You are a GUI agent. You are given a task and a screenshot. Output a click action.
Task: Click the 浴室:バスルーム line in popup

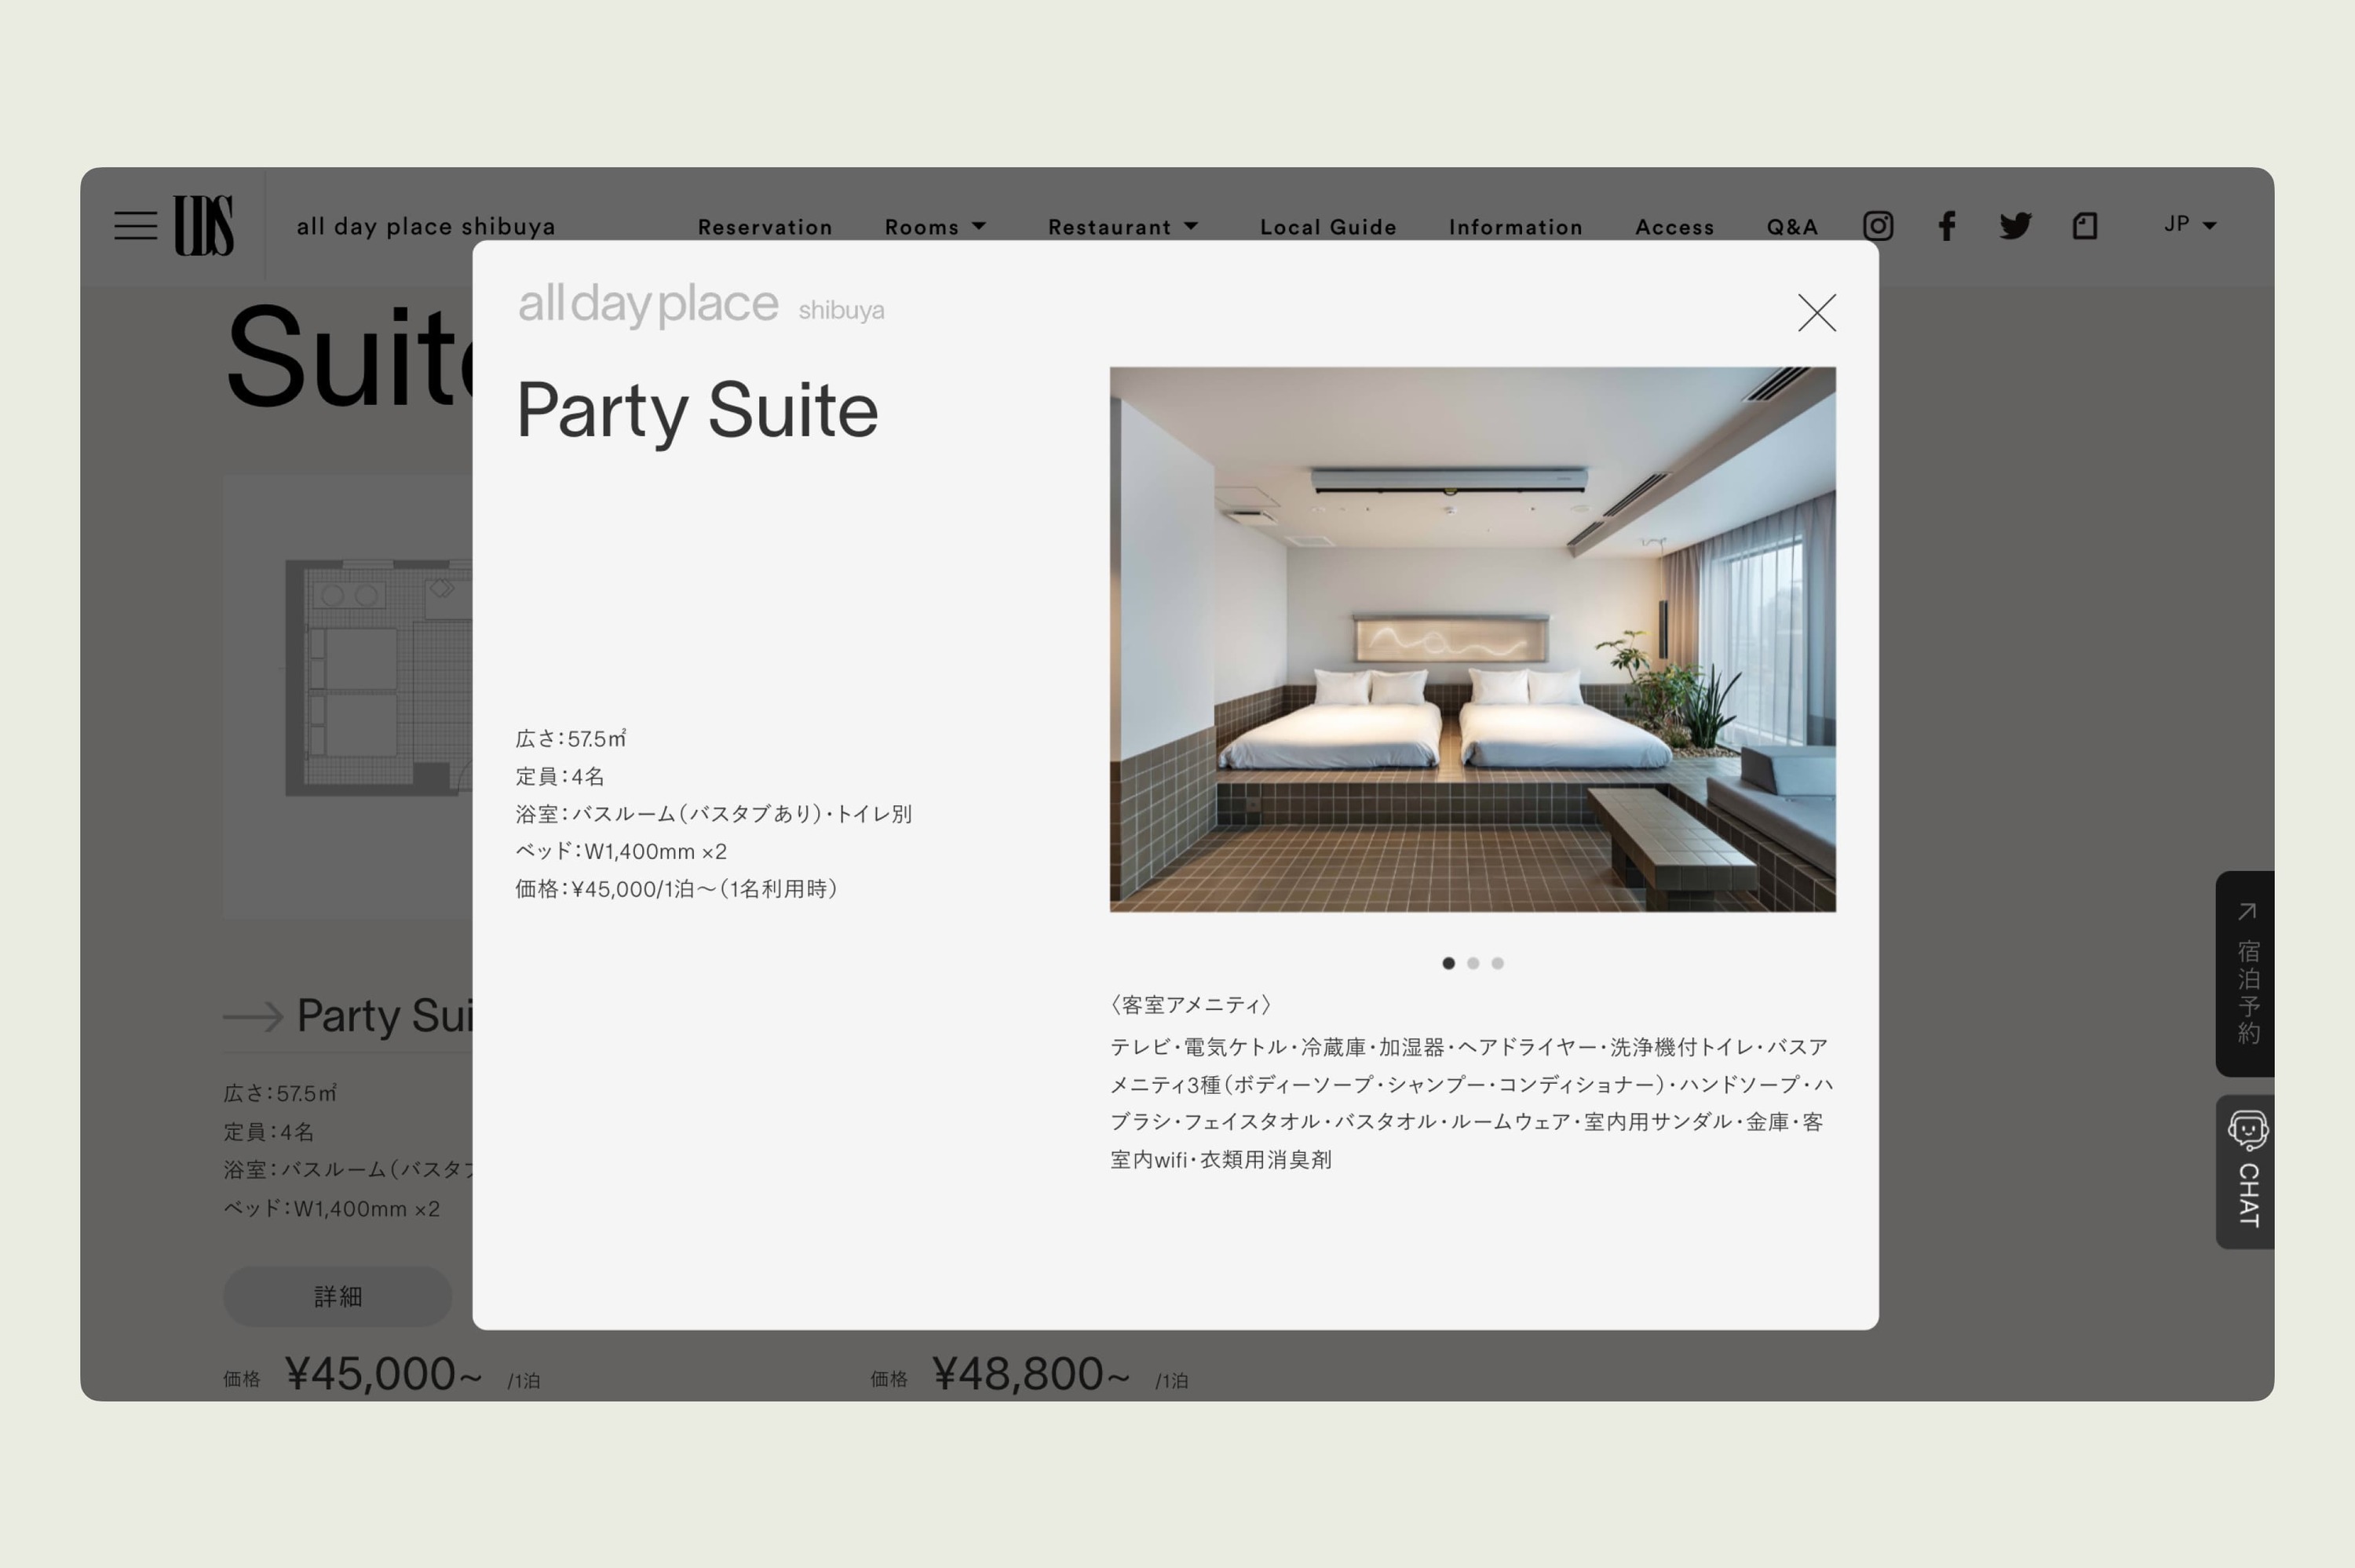pyautogui.click(x=713, y=814)
